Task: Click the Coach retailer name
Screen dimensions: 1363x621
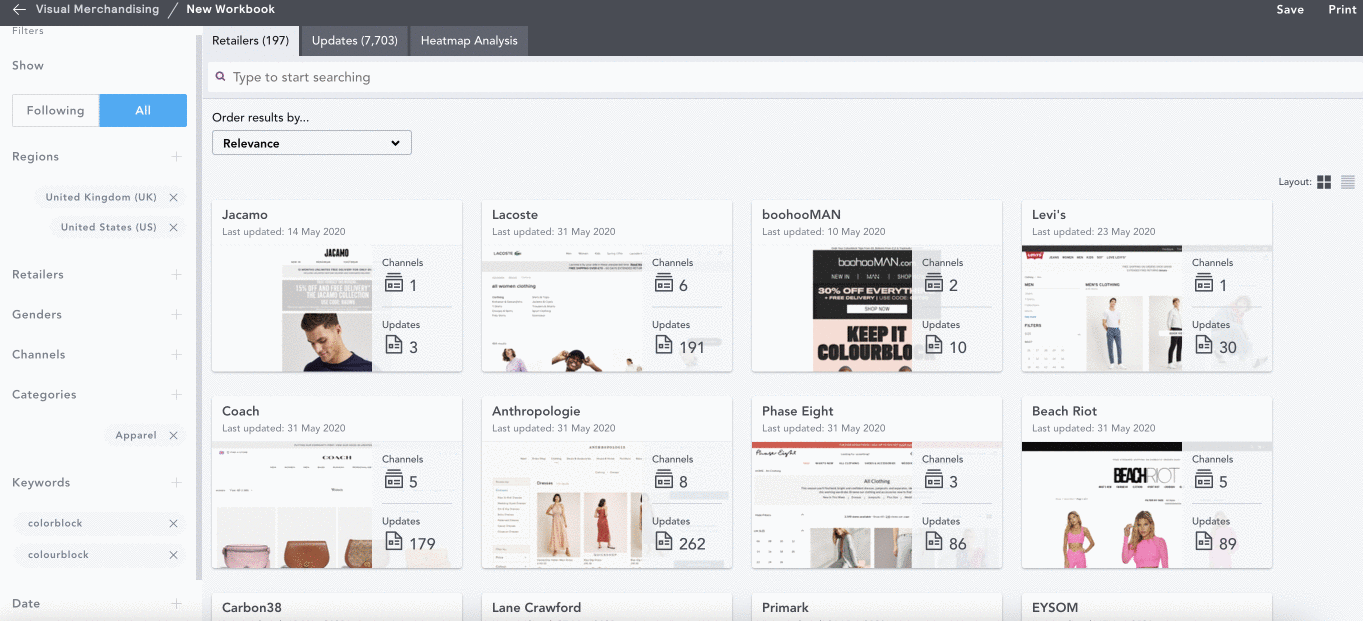Action: pyautogui.click(x=241, y=411)
